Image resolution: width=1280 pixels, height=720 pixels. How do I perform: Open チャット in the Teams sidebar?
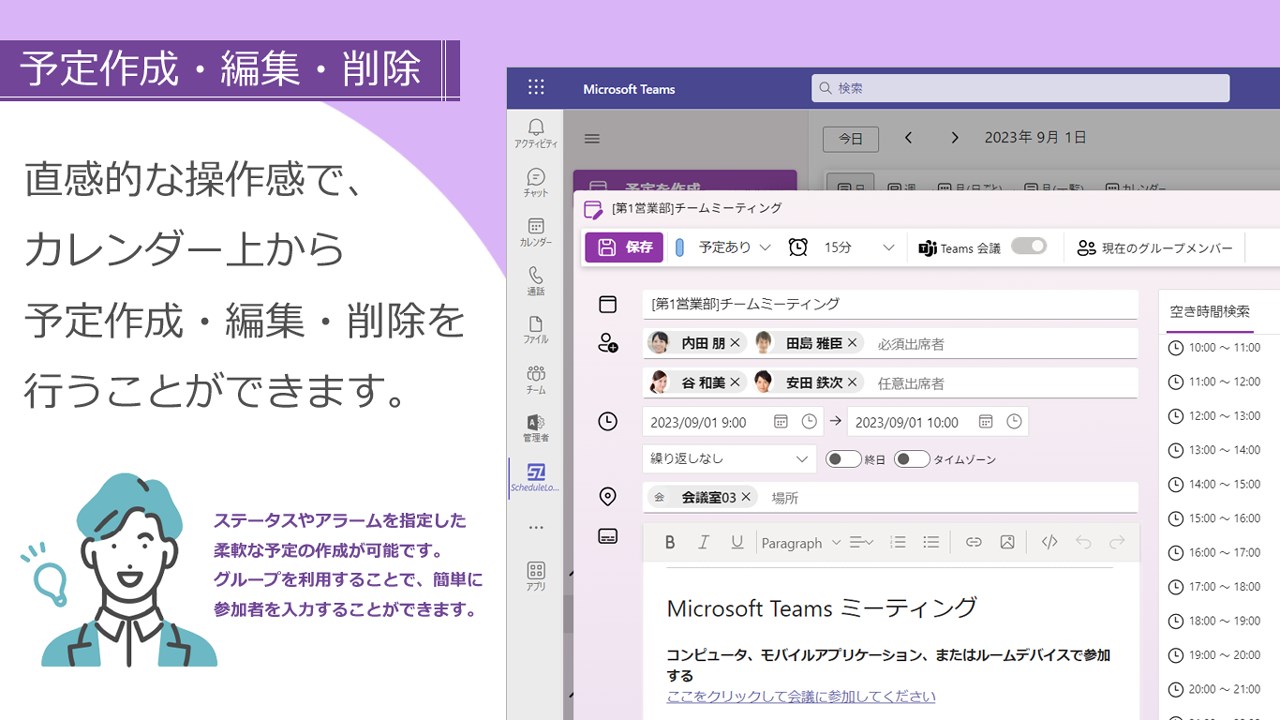tap(536, 182)
